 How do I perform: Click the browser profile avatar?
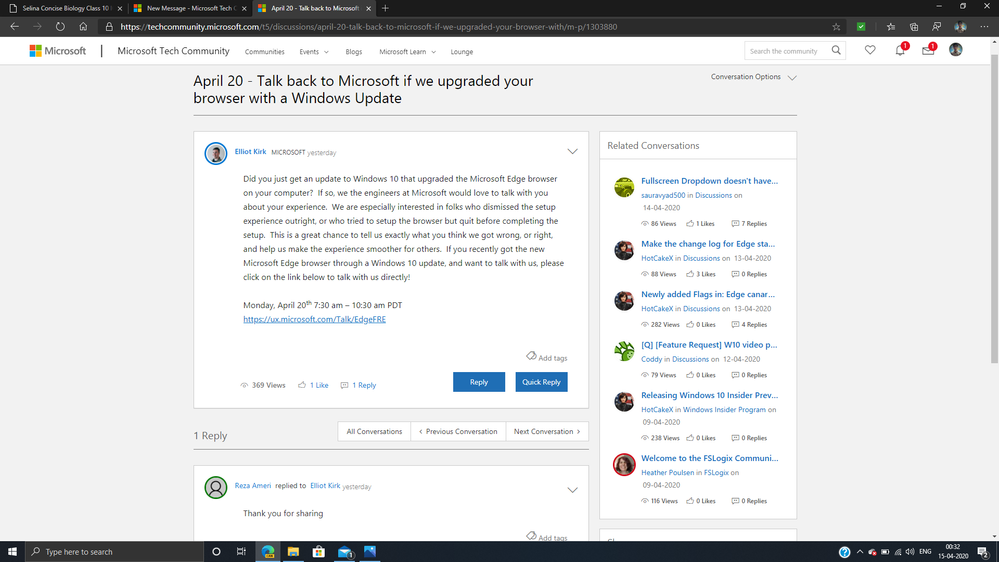[960, 27]
